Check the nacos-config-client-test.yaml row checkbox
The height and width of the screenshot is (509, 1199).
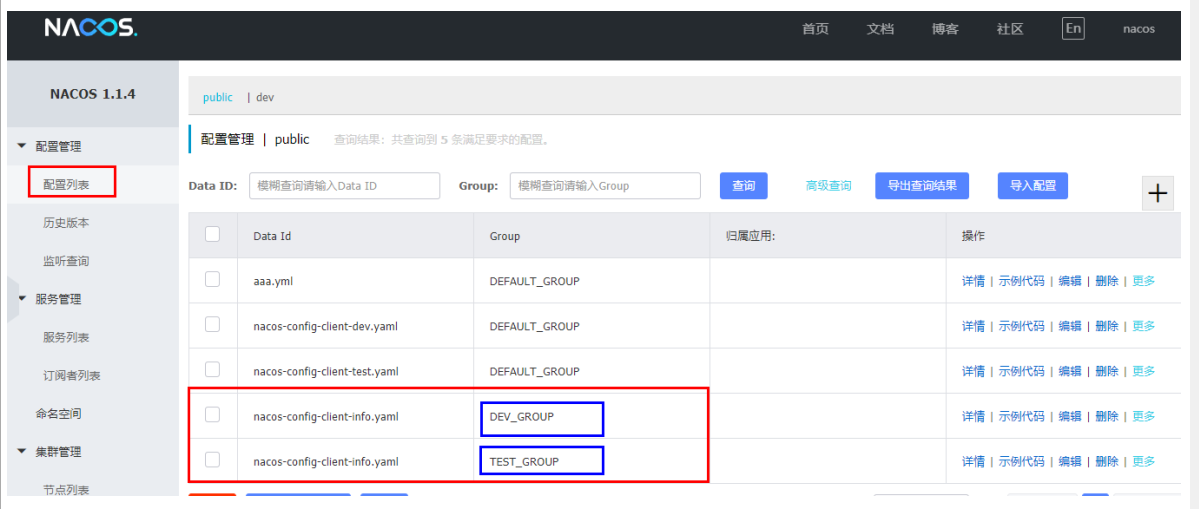[x=213, y=370]
